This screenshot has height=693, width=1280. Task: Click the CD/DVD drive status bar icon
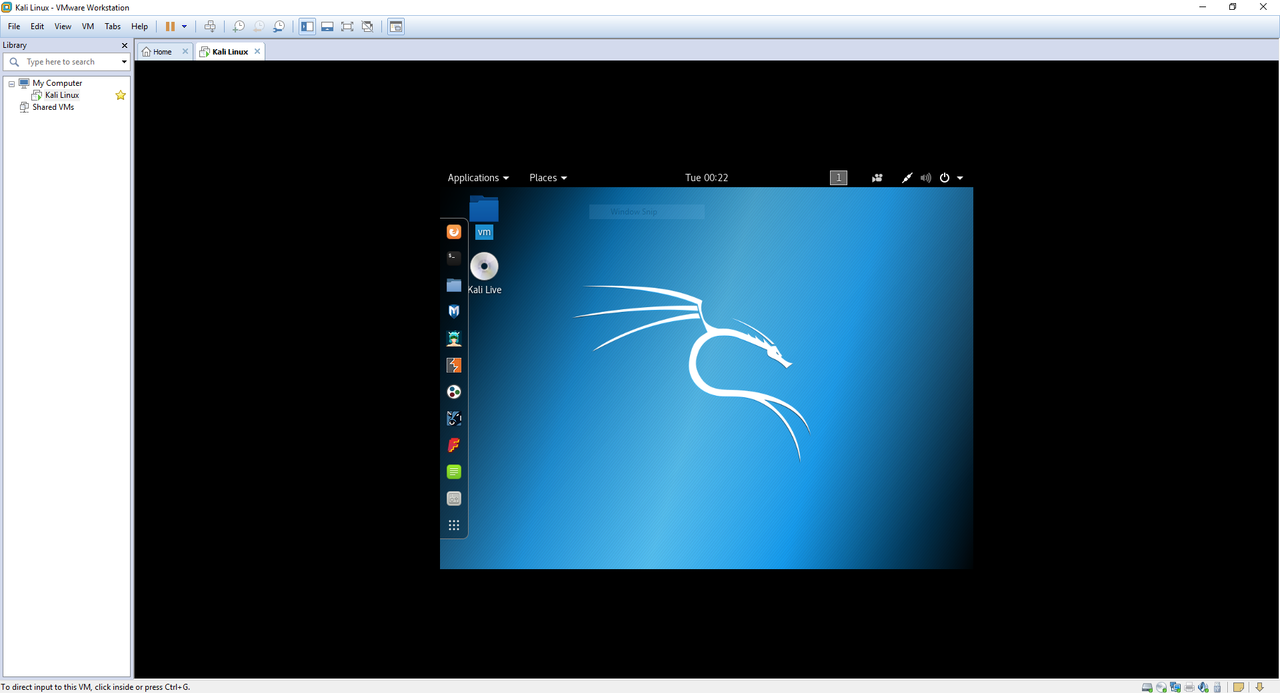[x=1161, y=687]
